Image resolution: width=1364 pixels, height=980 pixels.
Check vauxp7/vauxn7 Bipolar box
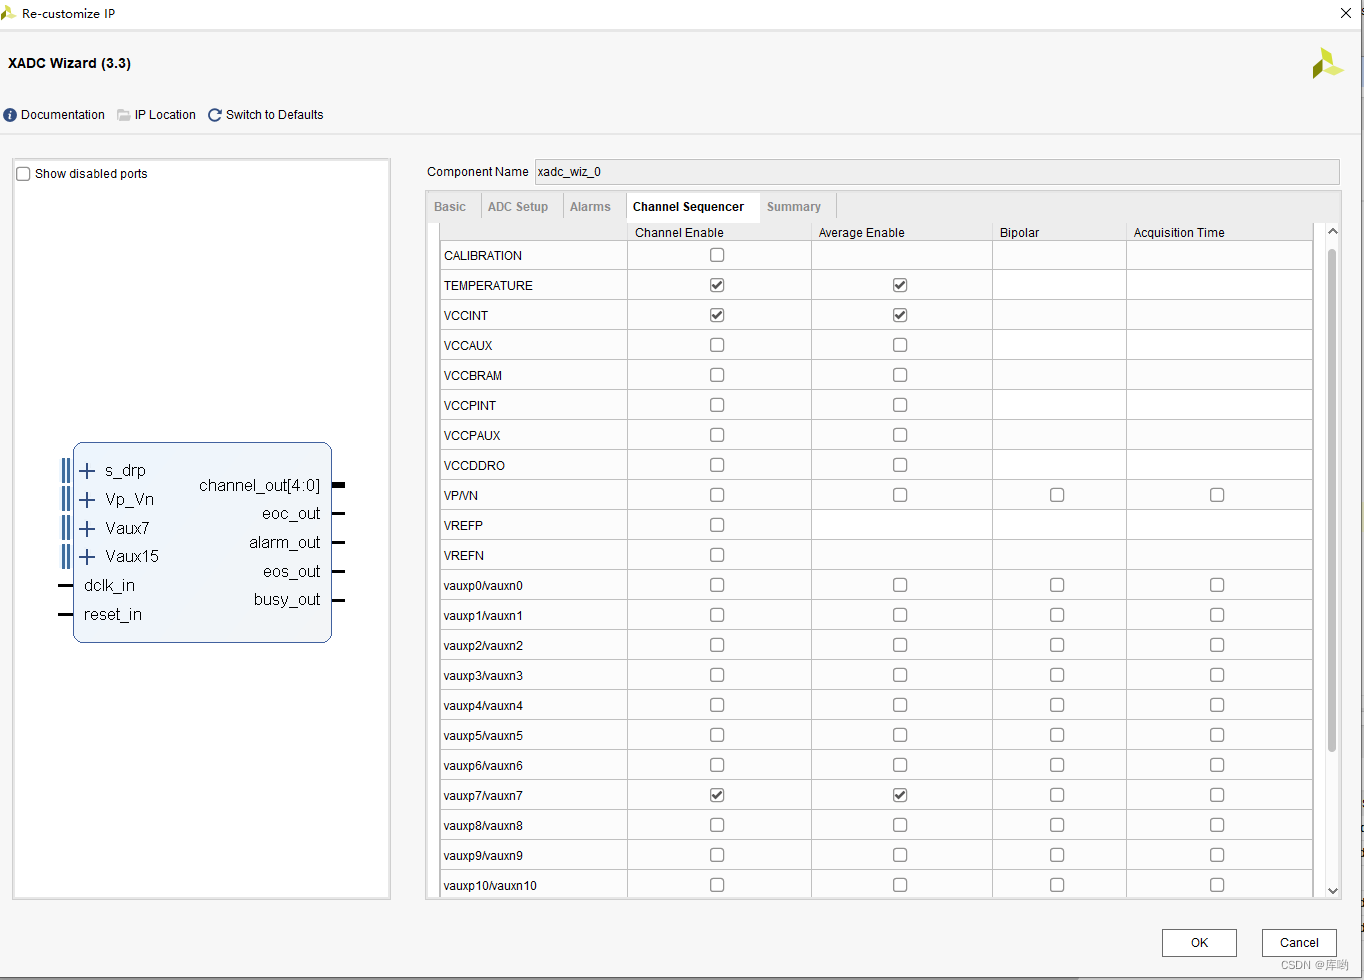pos(1057,795)
